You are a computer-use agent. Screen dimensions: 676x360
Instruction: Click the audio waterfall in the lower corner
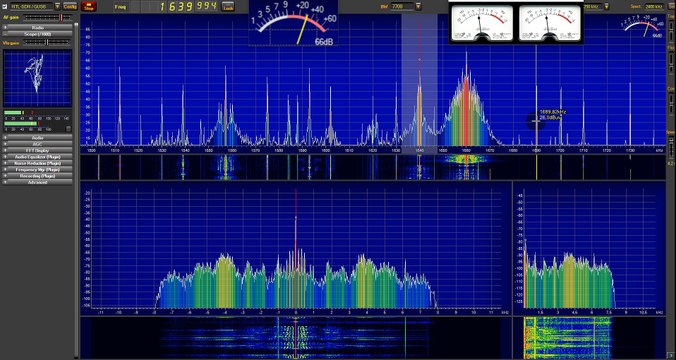point(589,338)
